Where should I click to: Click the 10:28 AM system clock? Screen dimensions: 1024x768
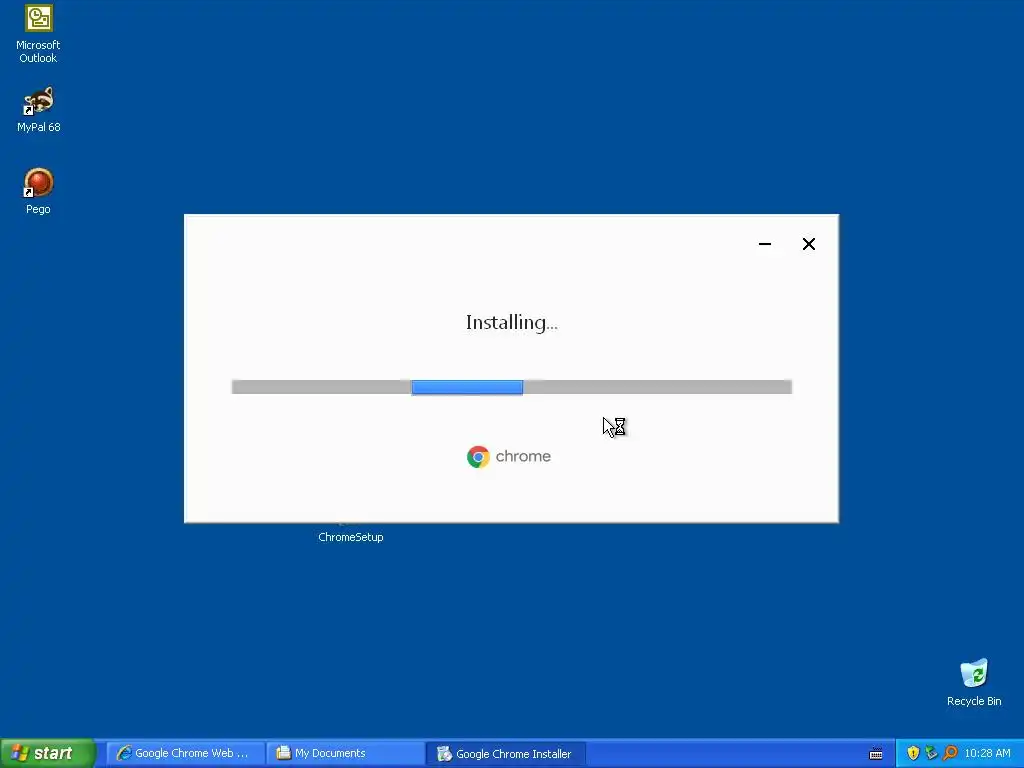click(987, 753)
